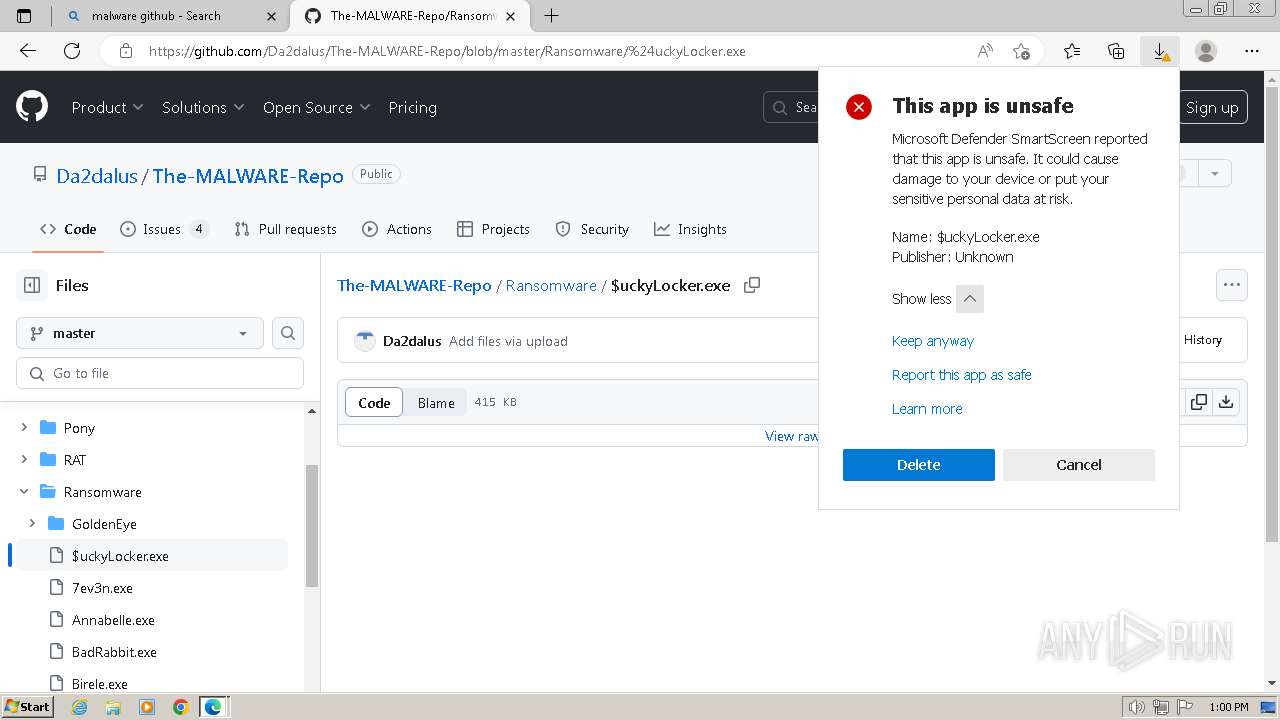Screen dimensions: 1280x720
Task: Open a new browser tab
Action: [551, 15]
